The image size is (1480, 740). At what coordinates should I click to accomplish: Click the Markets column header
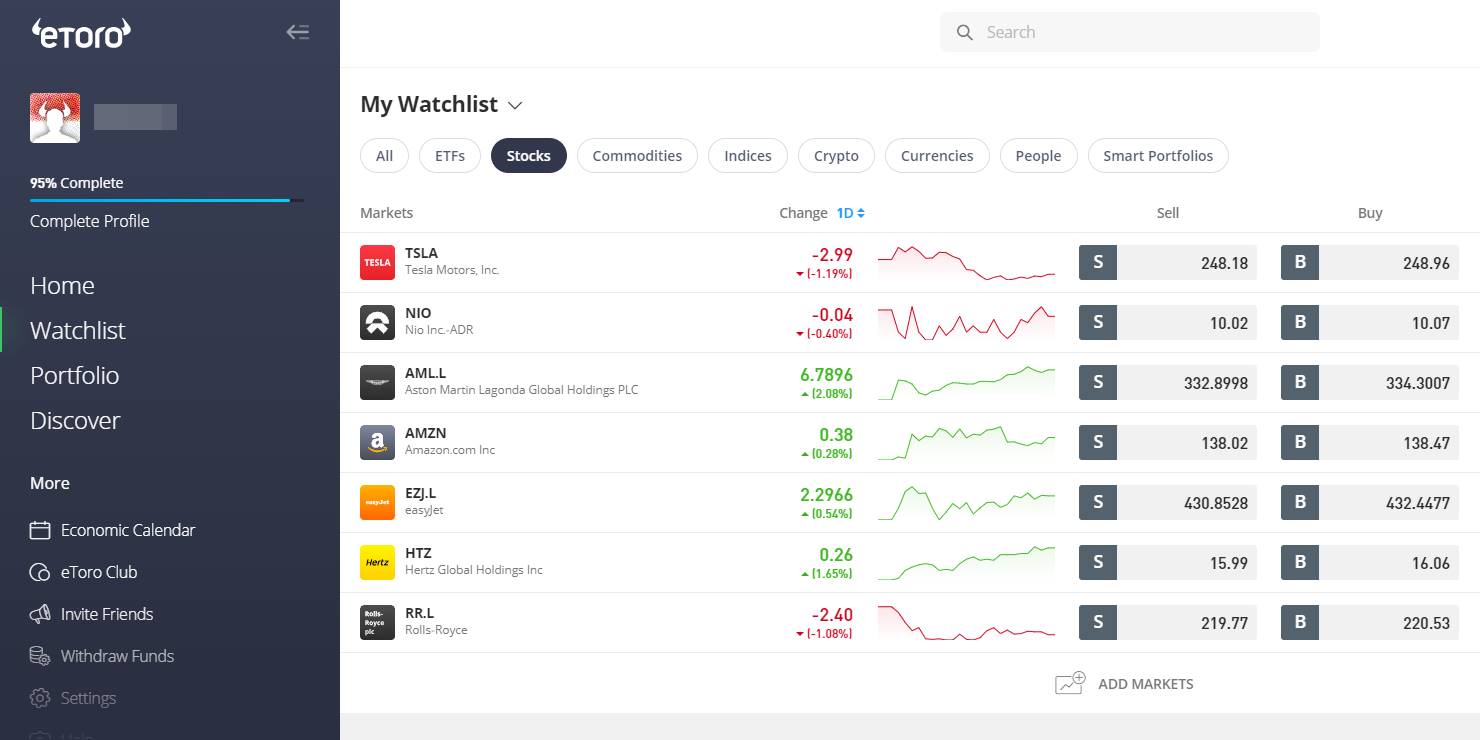[x=386, y=213]
